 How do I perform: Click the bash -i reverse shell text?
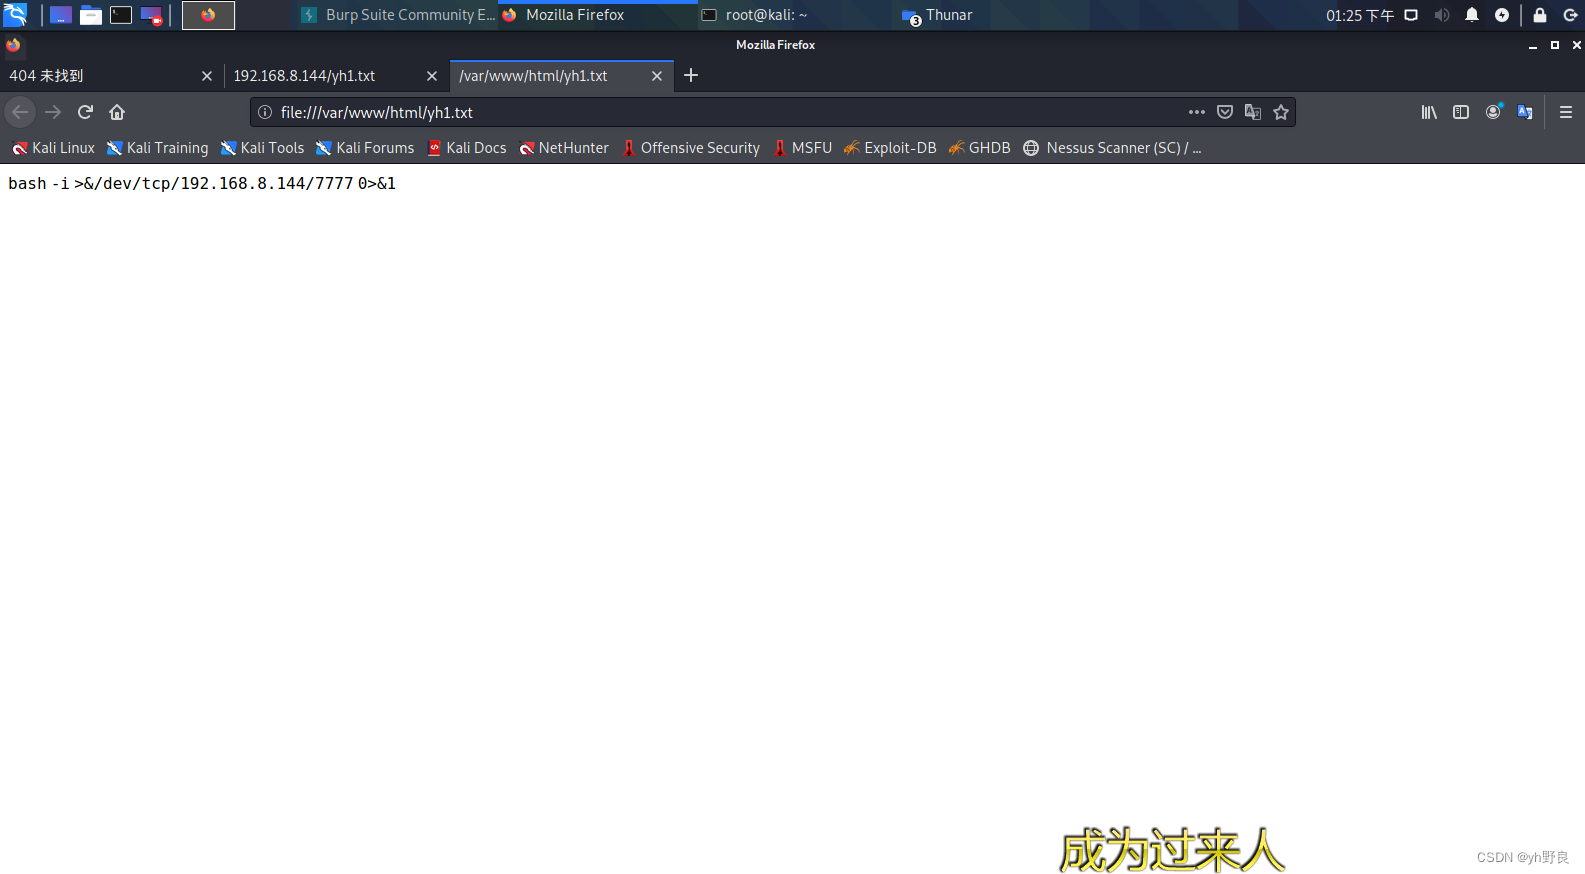(x=202, y=184)
